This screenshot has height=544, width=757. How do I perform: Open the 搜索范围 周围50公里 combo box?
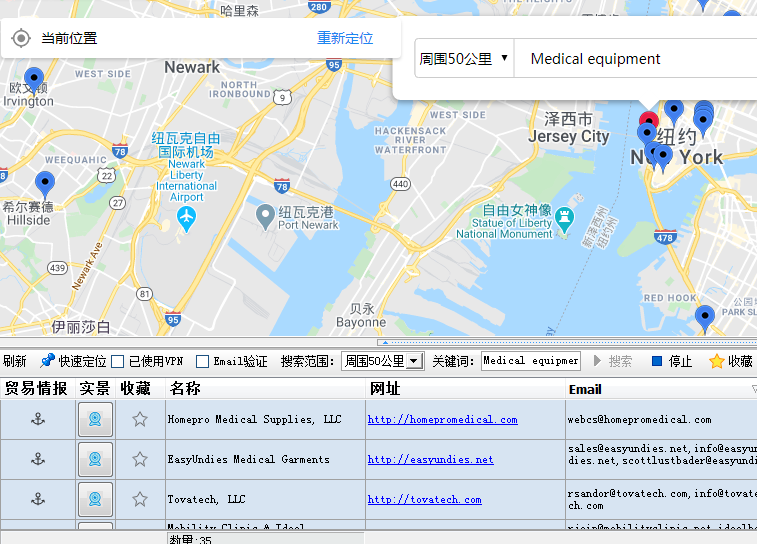[x=382, y=361]
